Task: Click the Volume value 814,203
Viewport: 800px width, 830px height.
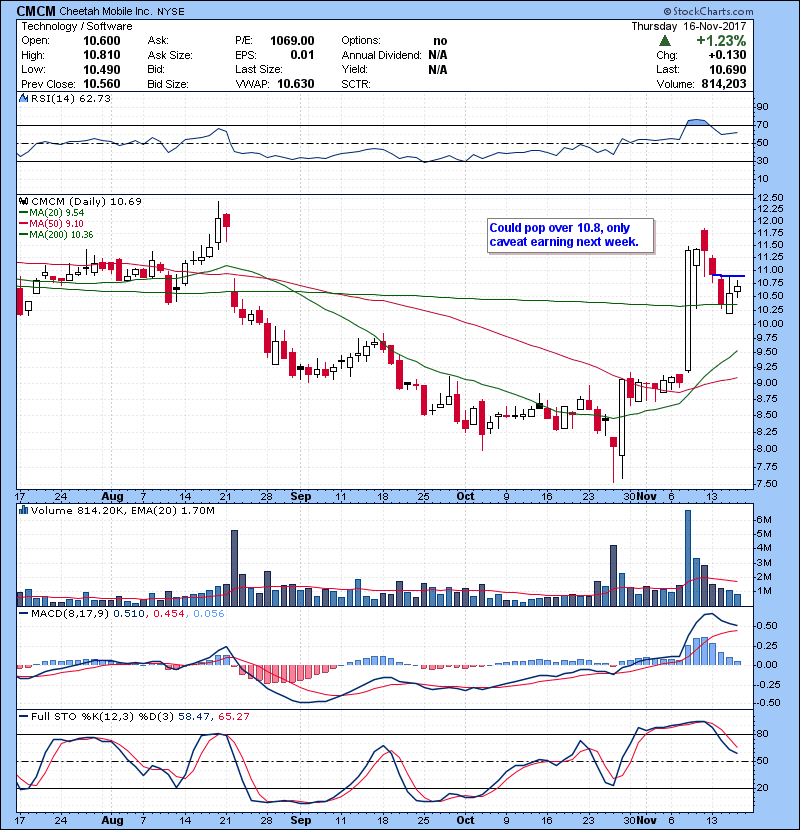Action: pyautogui.click(x=724, y=84)
